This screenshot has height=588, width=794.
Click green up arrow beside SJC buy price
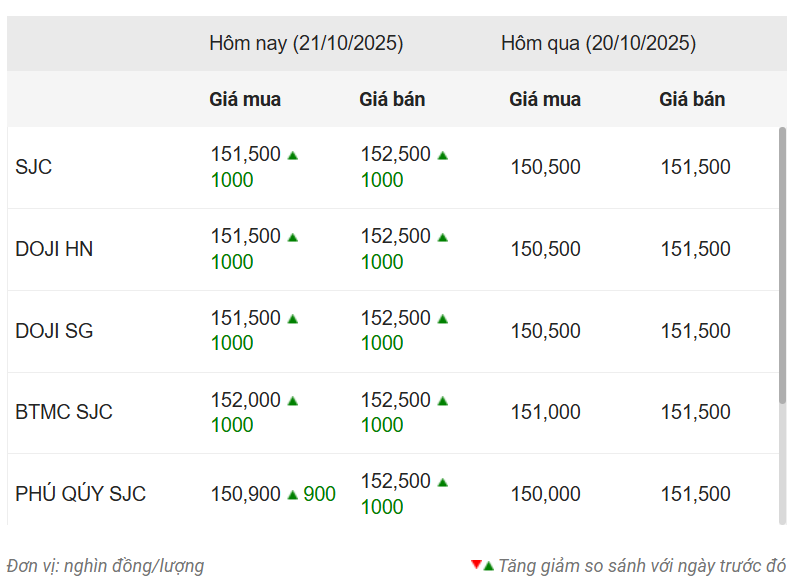pos(293,155)
